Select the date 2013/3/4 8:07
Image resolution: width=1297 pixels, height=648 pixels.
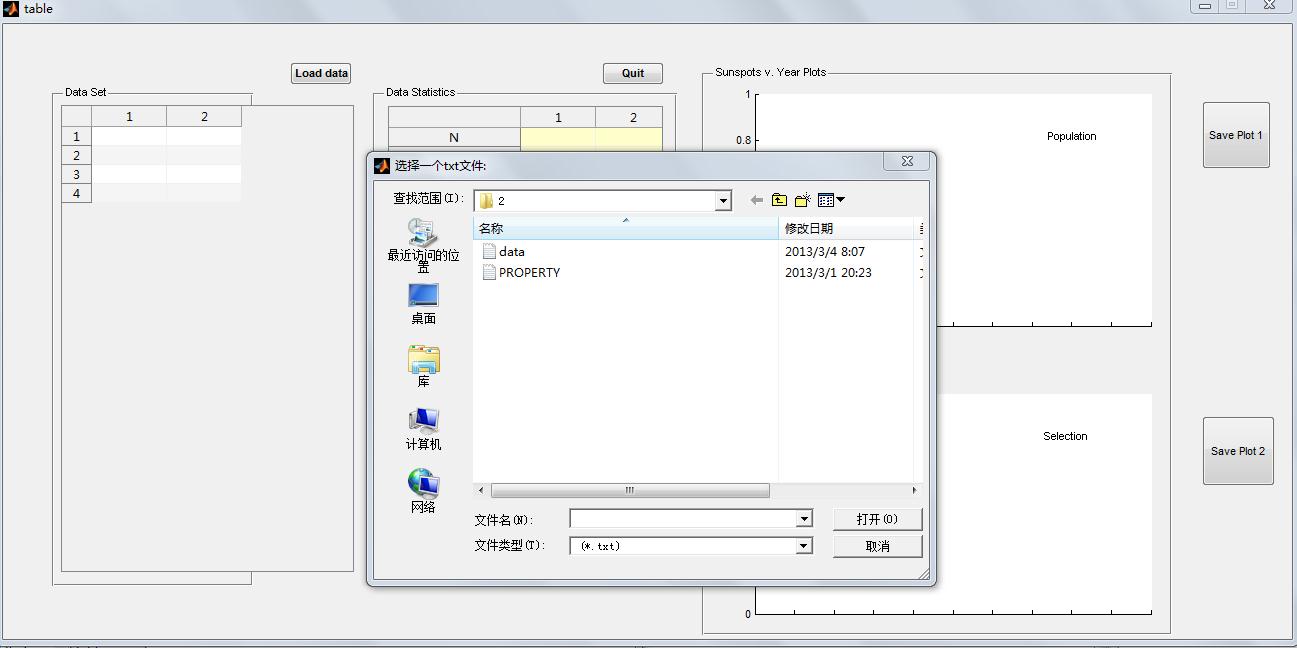(825, 252)
